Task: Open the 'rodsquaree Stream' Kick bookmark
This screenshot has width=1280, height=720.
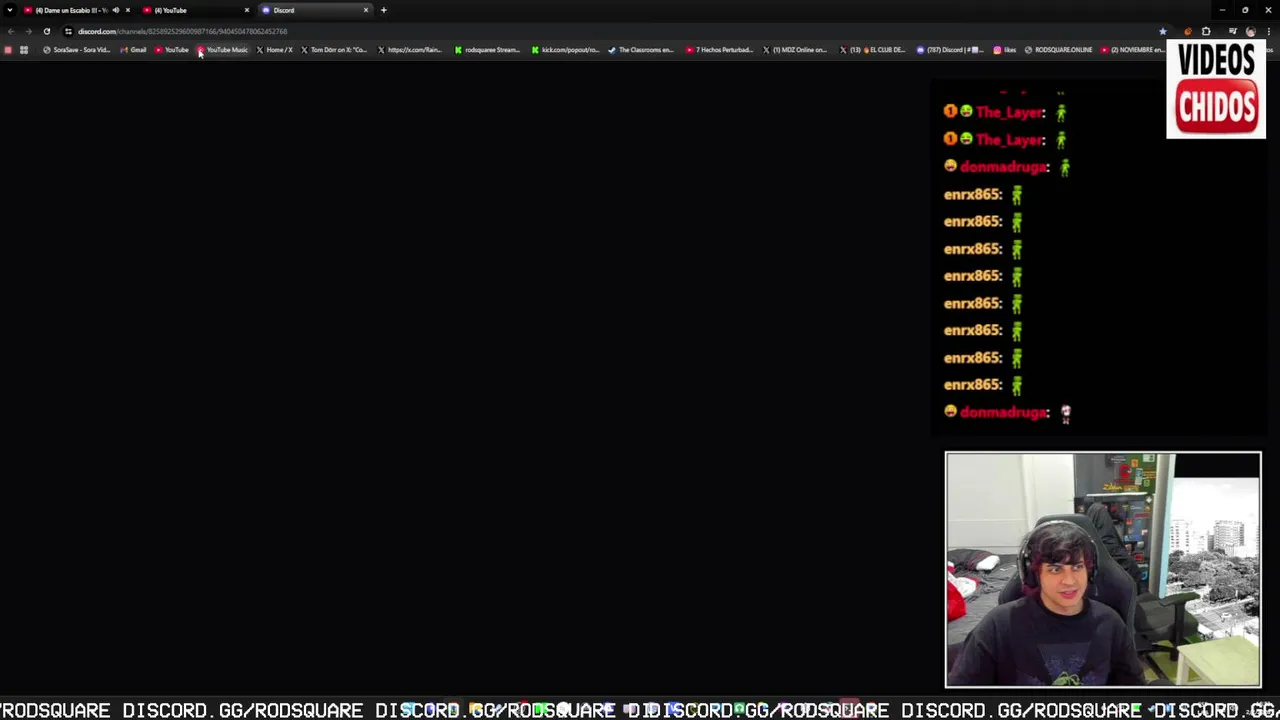Action: point(487,50)
